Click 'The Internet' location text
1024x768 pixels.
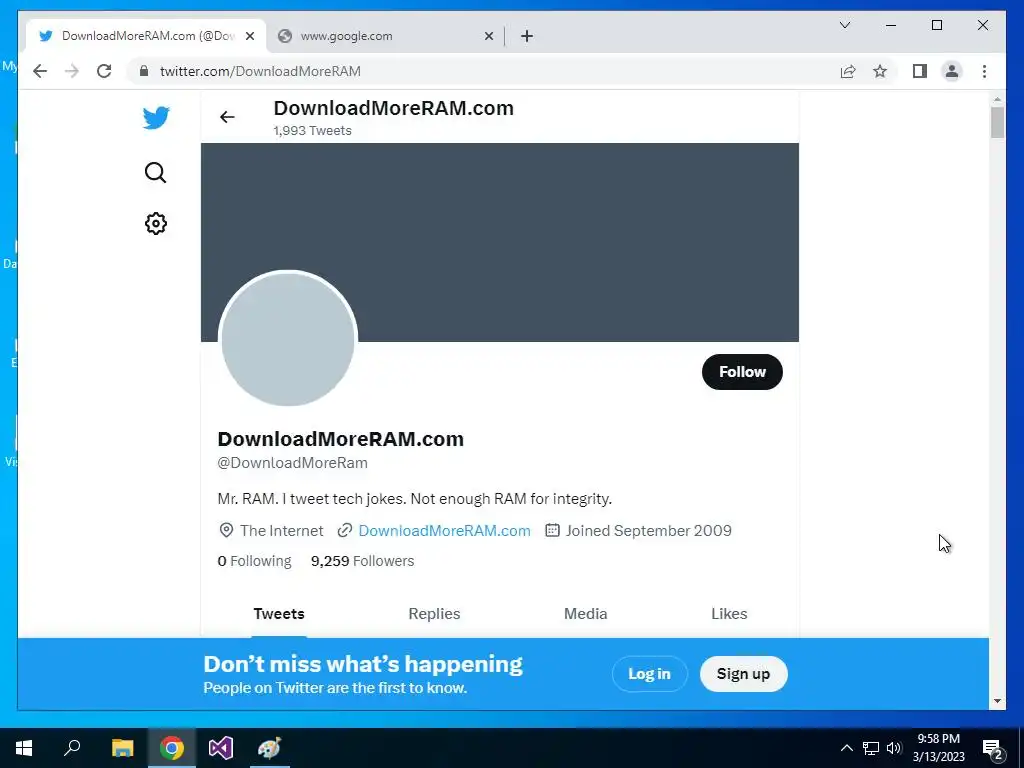click(281, 530)
